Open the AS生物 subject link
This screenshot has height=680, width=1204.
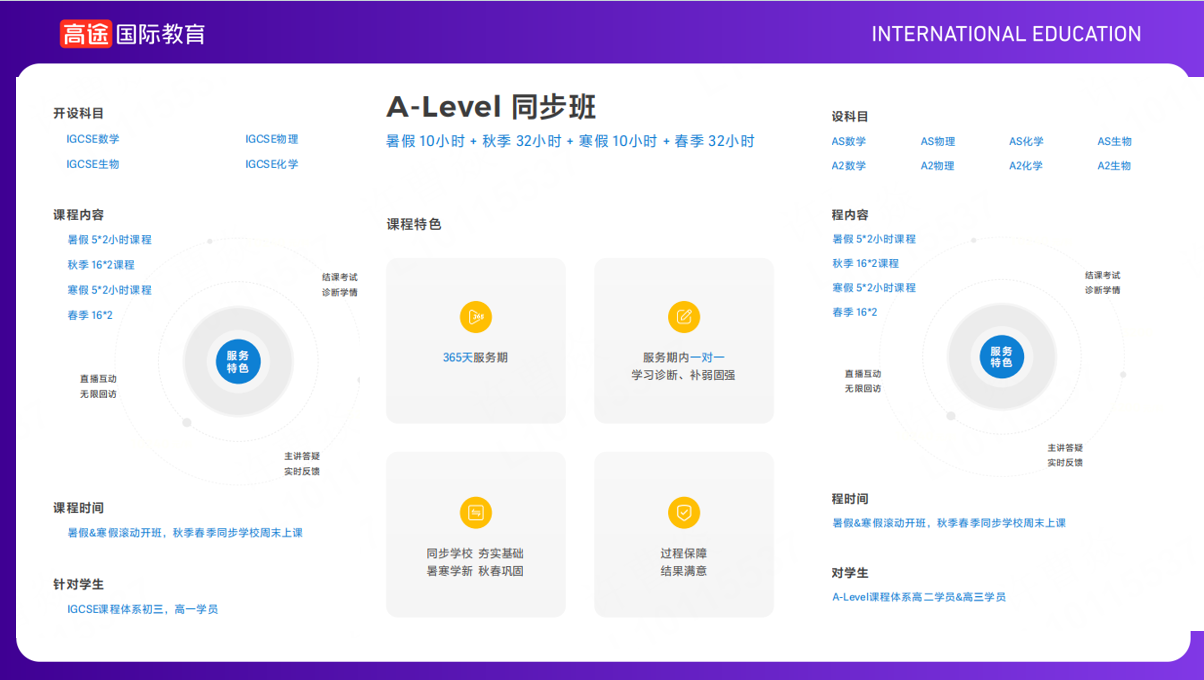tap(1114, 142)
